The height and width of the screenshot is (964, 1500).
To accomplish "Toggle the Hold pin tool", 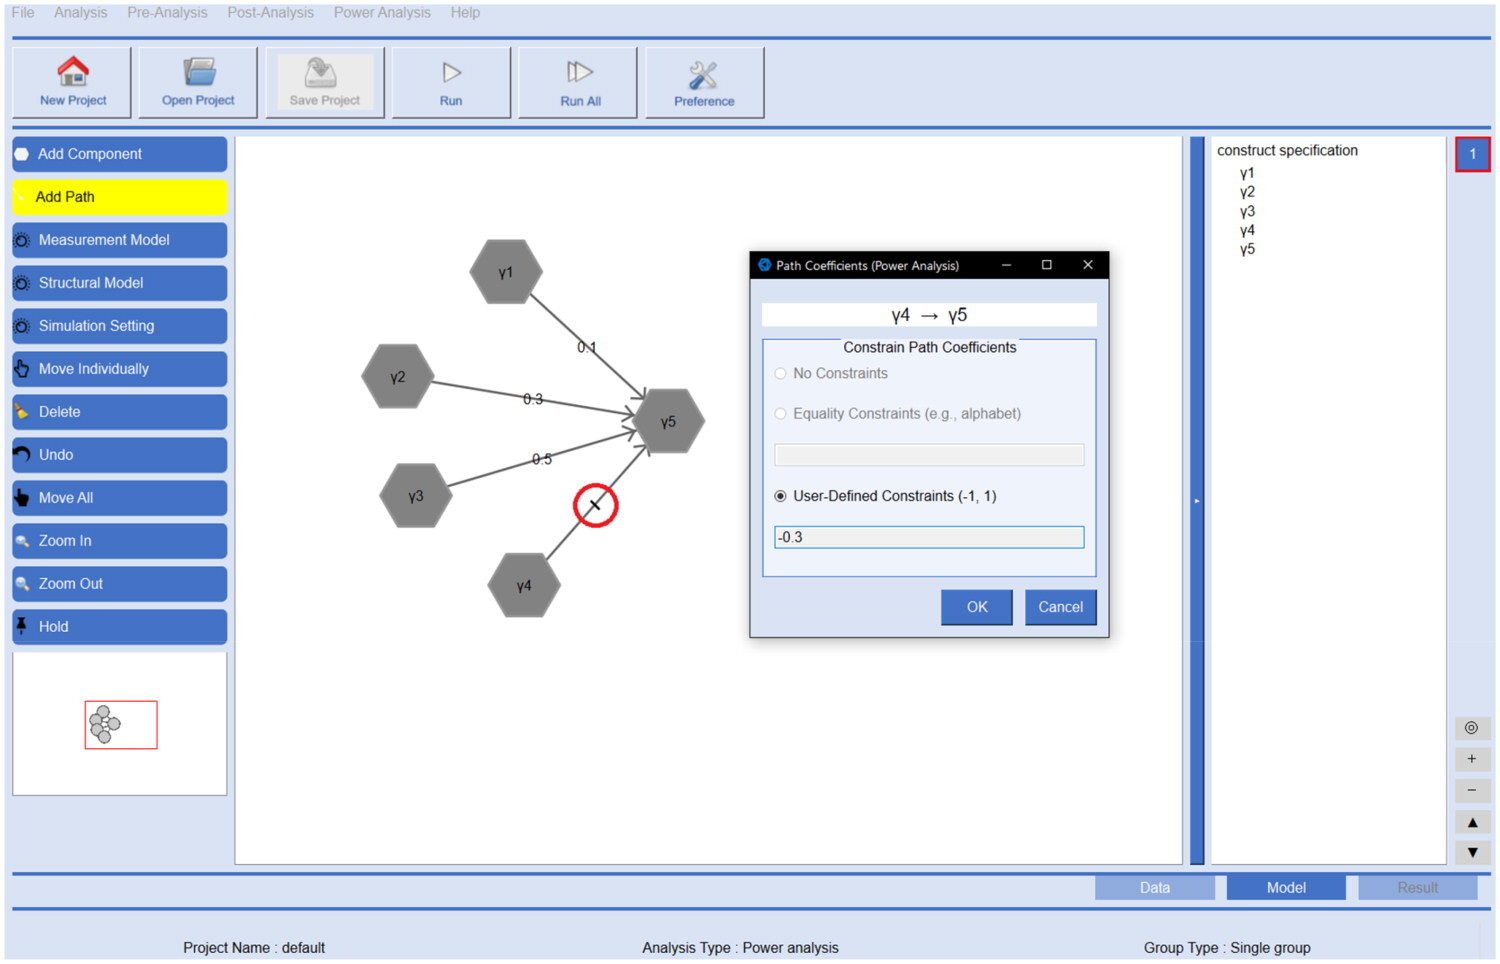I will 120,627.
